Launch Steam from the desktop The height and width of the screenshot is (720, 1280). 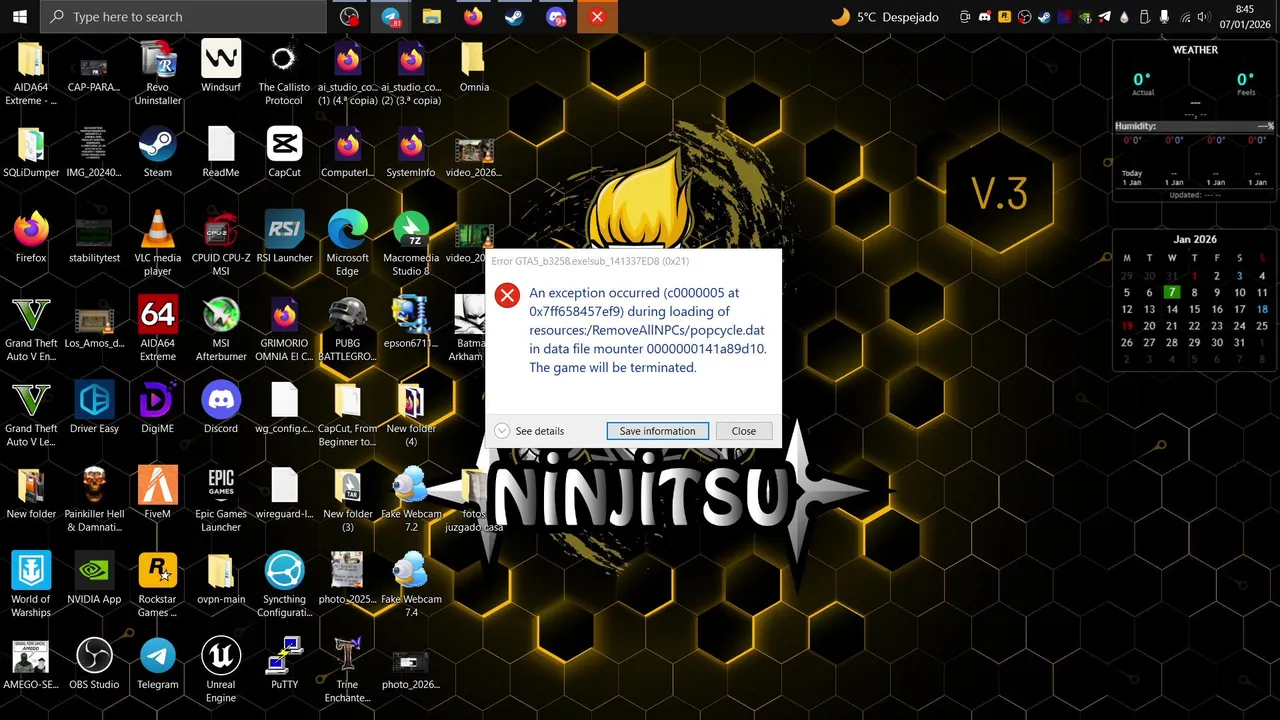pos(158,152)
